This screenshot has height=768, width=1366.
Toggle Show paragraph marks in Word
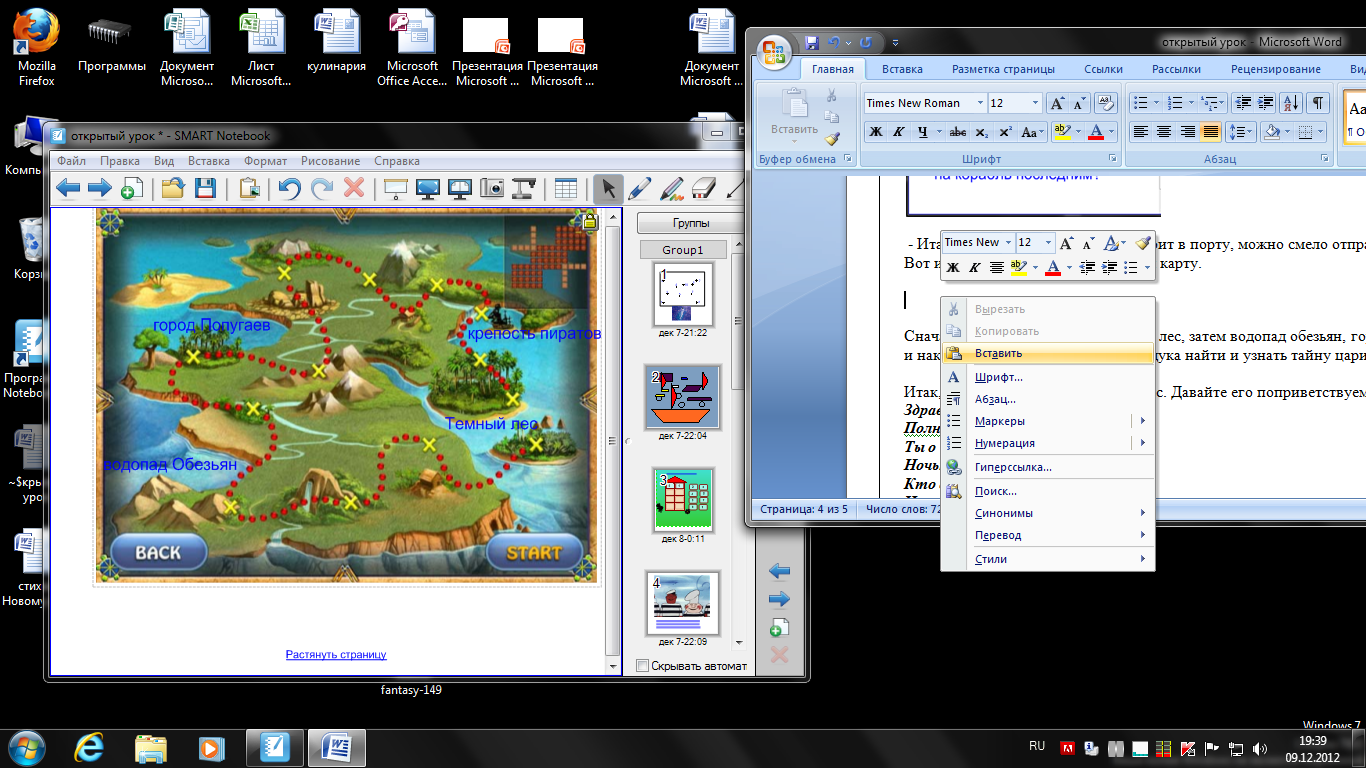tap(1319, 103)
